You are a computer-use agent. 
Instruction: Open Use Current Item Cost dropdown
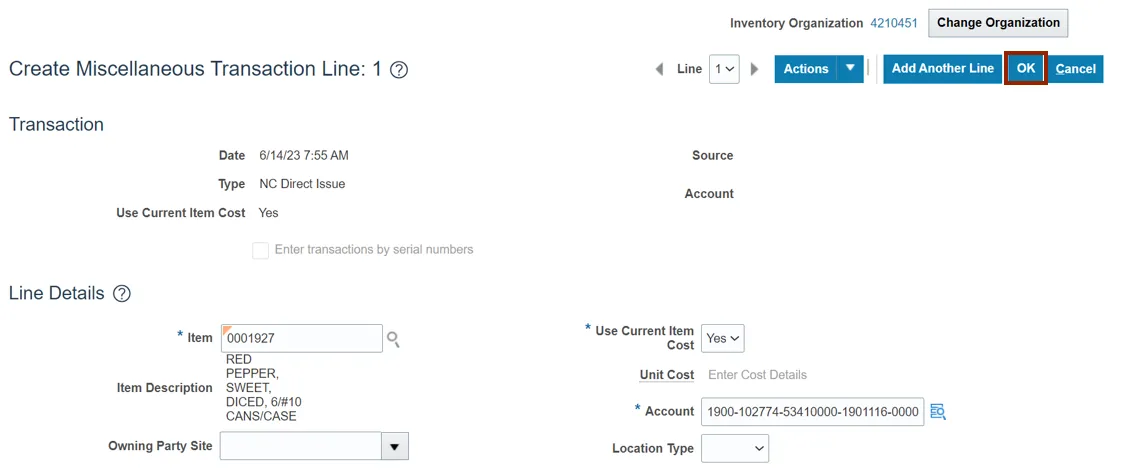click(x=723, y=339)
